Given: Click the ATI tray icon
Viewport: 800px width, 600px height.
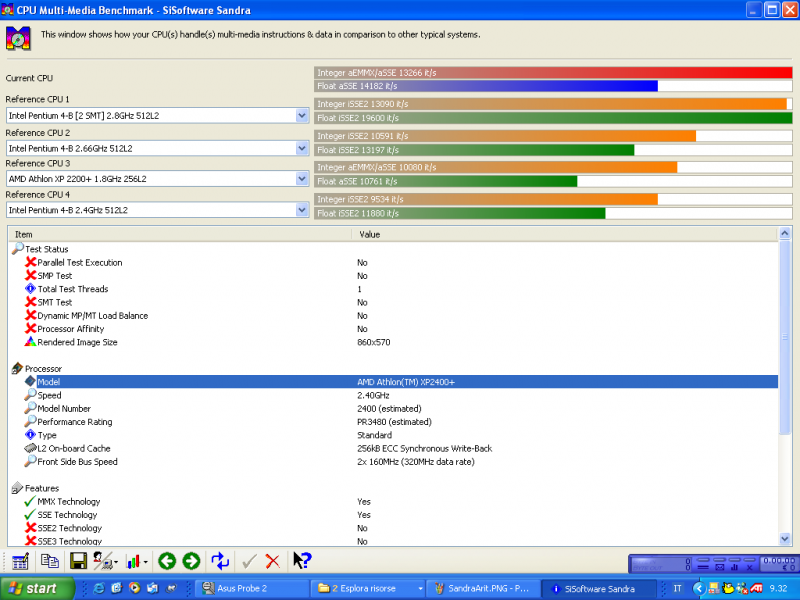Looking at the screenshot, I should point(757,588).
